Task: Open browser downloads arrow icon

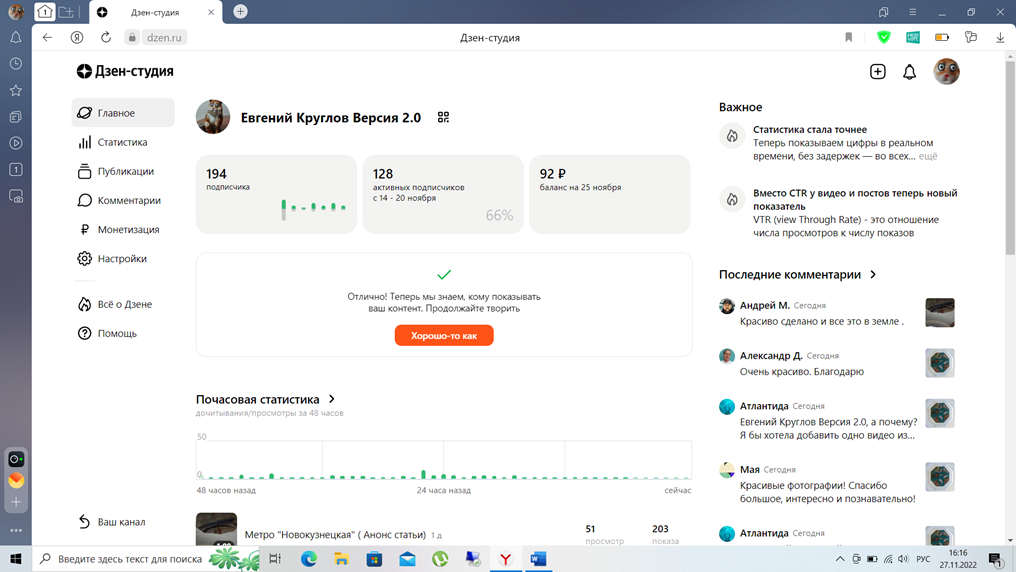Action: 1000,38
